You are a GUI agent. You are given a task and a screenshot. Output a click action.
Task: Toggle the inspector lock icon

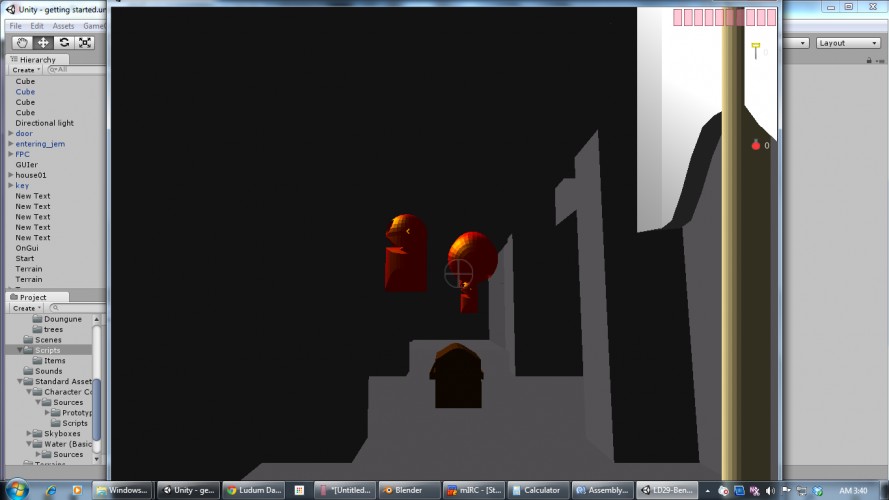click(x=869, y=60)
